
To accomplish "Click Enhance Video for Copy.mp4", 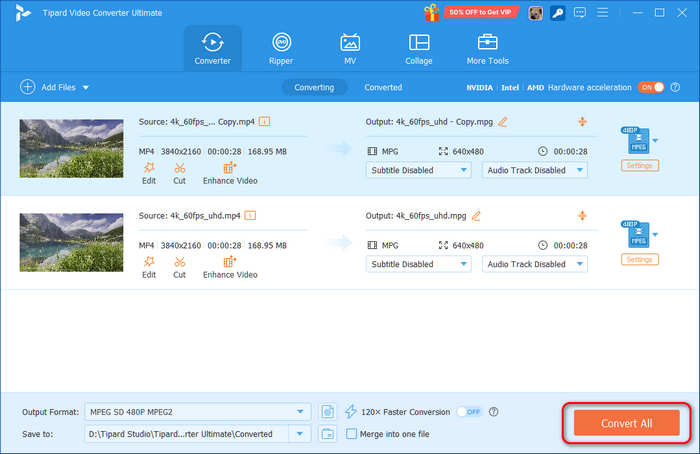I will click(x=230, y=173).
